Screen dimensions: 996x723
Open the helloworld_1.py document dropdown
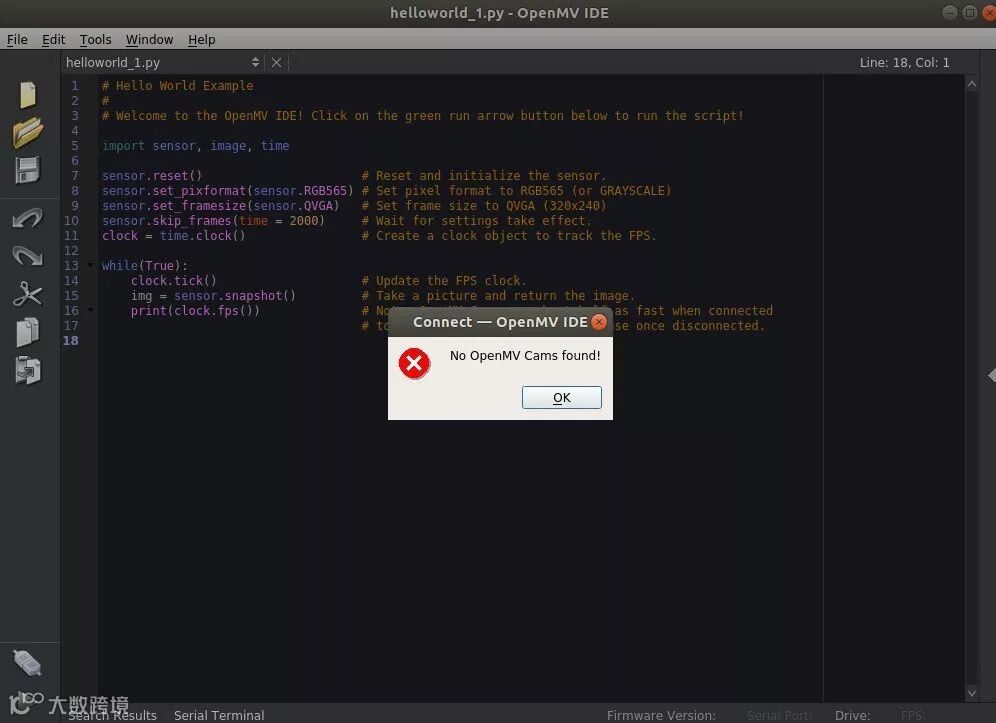click(163, 62)
